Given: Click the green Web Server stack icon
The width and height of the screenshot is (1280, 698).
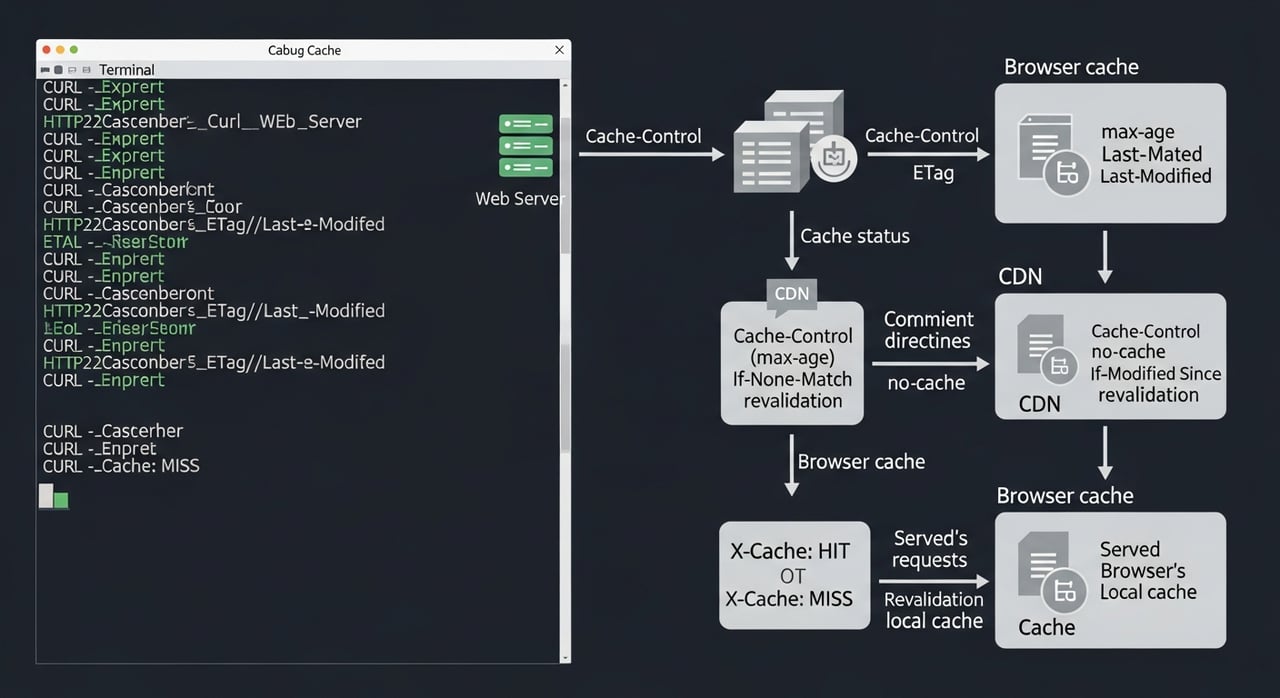Looking at the screenshot, I should (x=526, y=146).
